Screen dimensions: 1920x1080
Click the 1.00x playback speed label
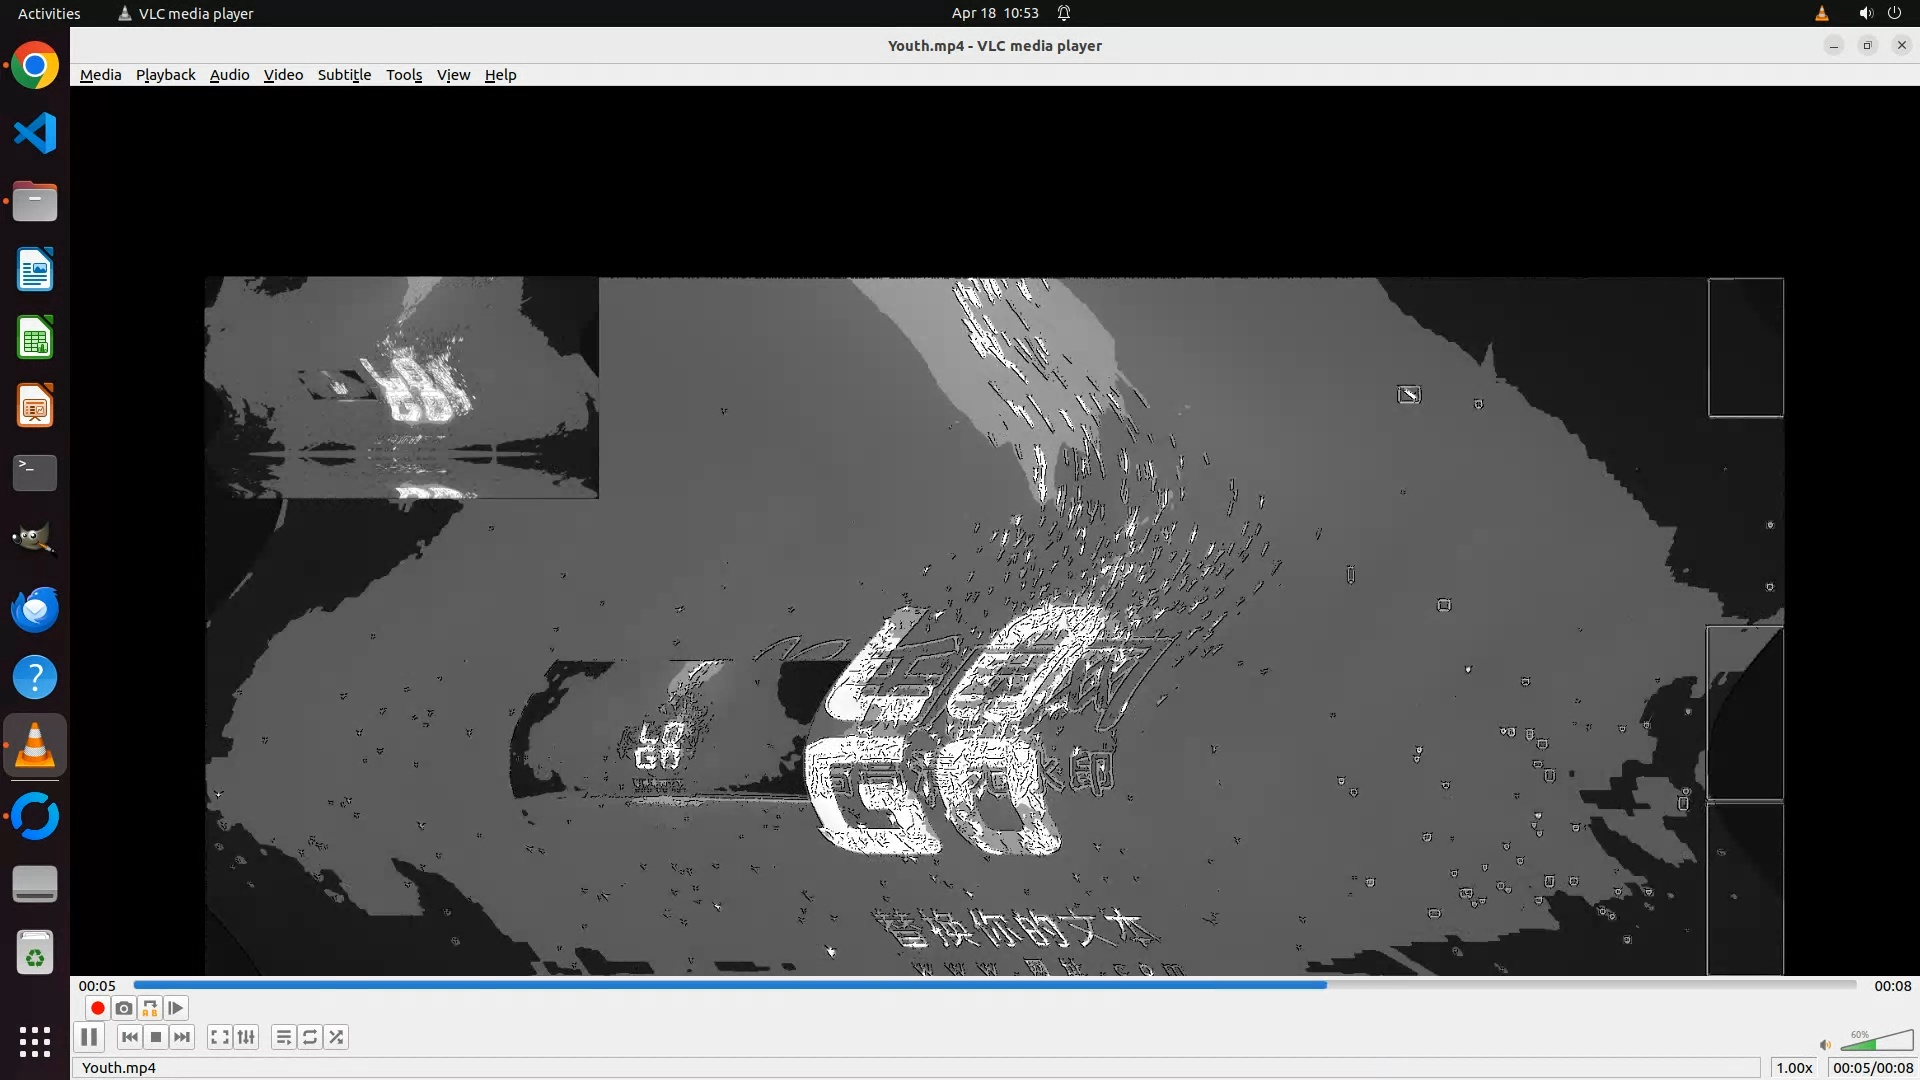pyautogui.click(x=1794, y=1067)
